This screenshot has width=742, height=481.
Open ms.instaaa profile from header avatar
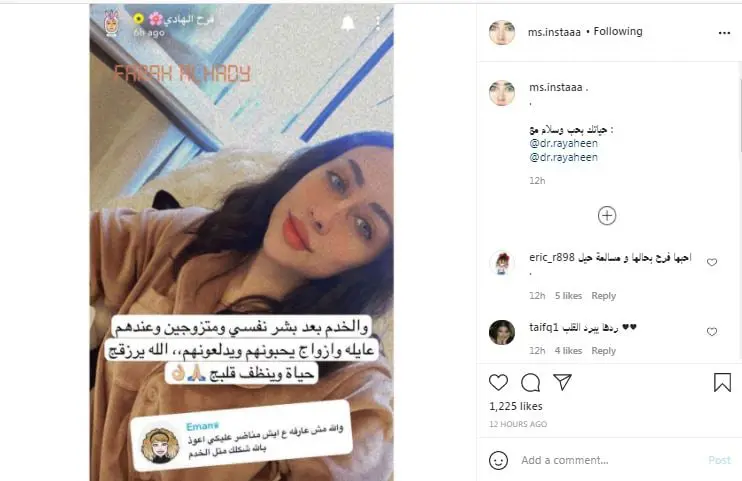502,33
